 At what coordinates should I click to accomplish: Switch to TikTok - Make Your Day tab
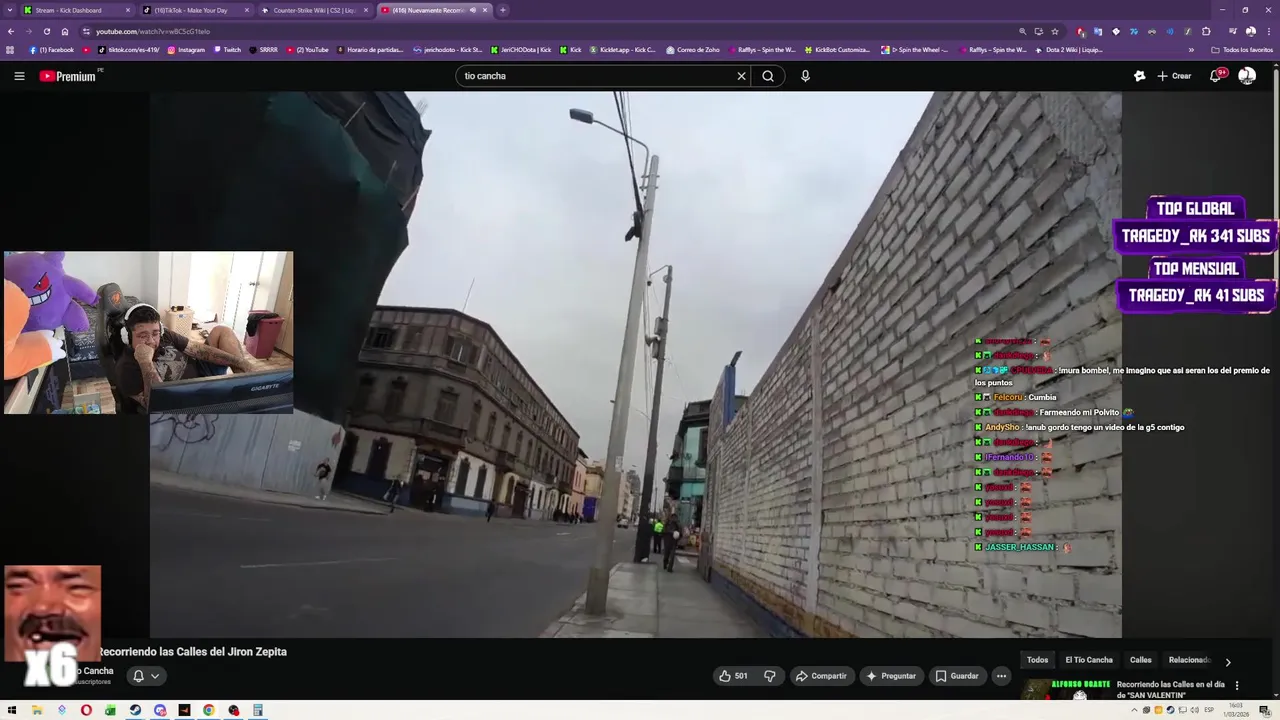pos(195,10)
